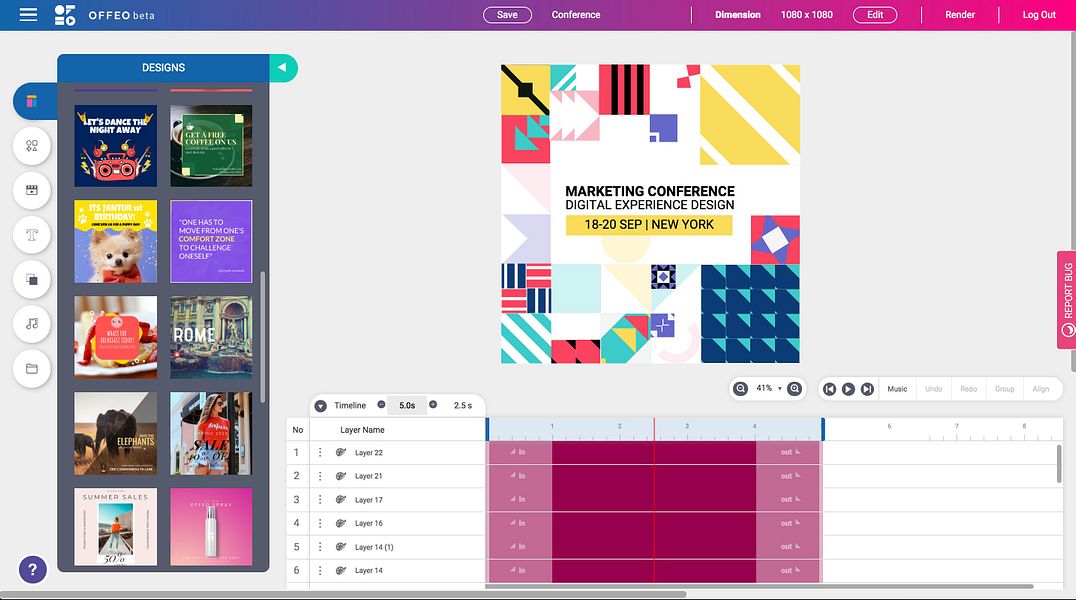
Task: Open options dots for Layer 21
Action: tap(320, 476)
